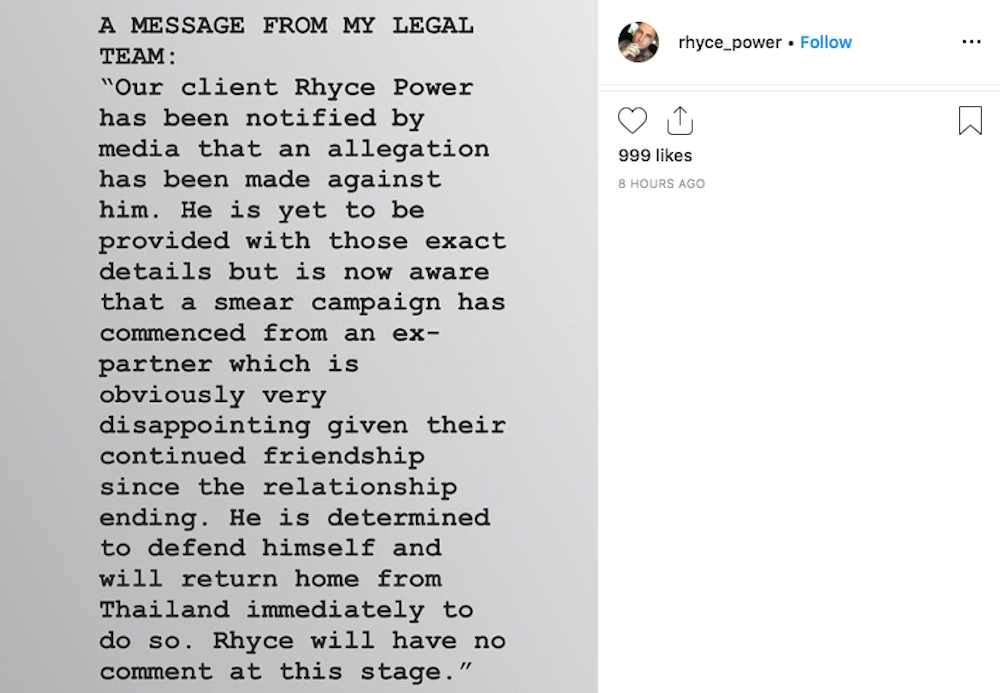Open the post permalink via 8 HOURS AGO

(x=661, y=183)
